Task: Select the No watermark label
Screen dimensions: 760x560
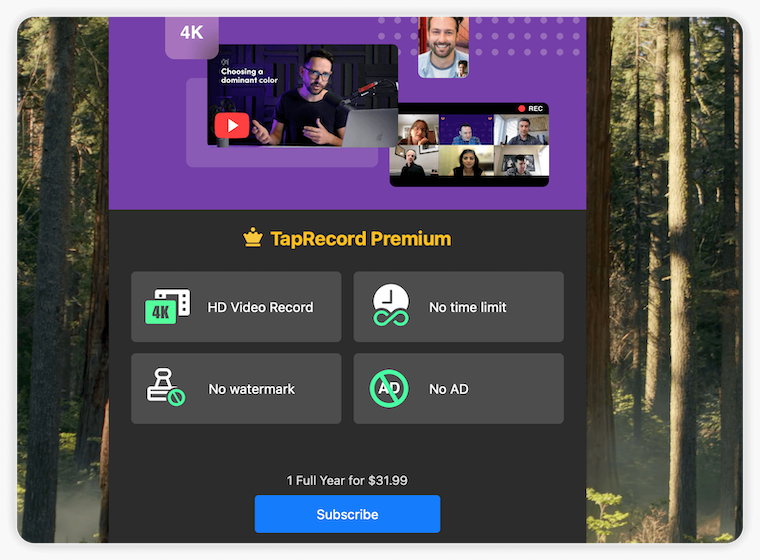Action: (251, 389)
